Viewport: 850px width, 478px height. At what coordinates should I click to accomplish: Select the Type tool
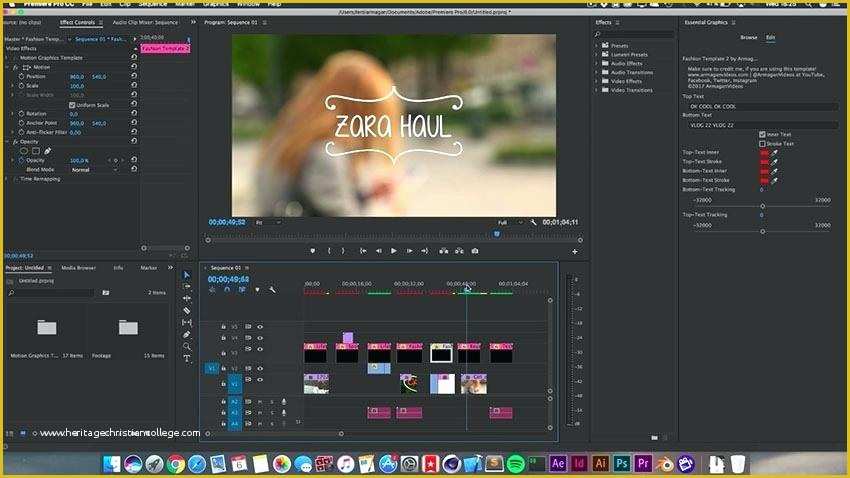pyautogui.click(x=186, y=358)
